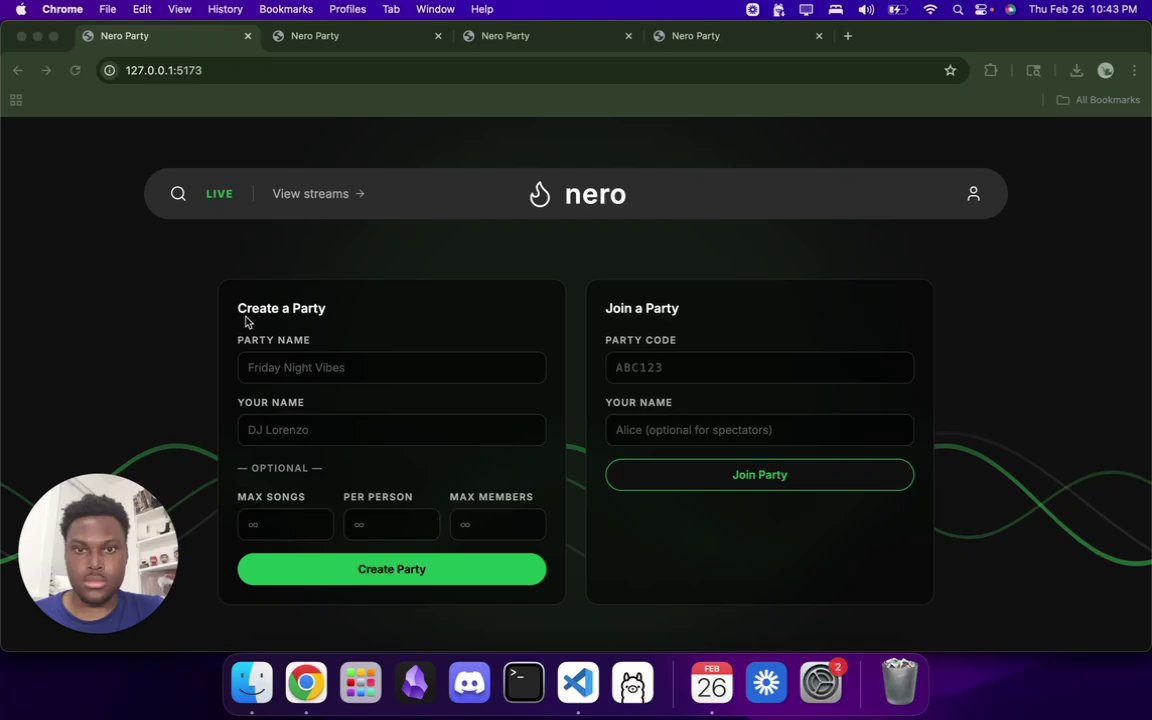1152x720 pixels.
Task: Focus the Party Code field
Action: tap(760, 367)
